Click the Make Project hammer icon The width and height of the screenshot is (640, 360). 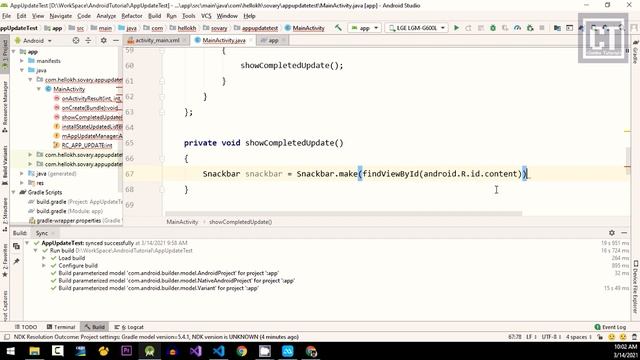coord(338,28)
